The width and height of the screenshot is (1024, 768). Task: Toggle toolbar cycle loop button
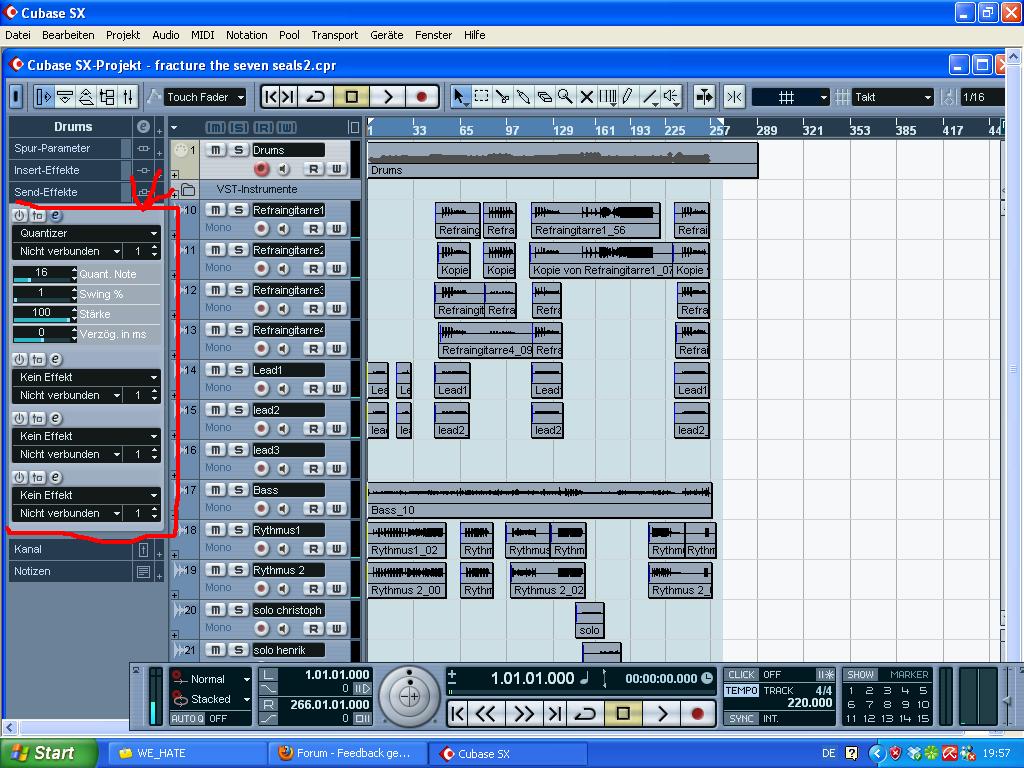coord(315,97)
